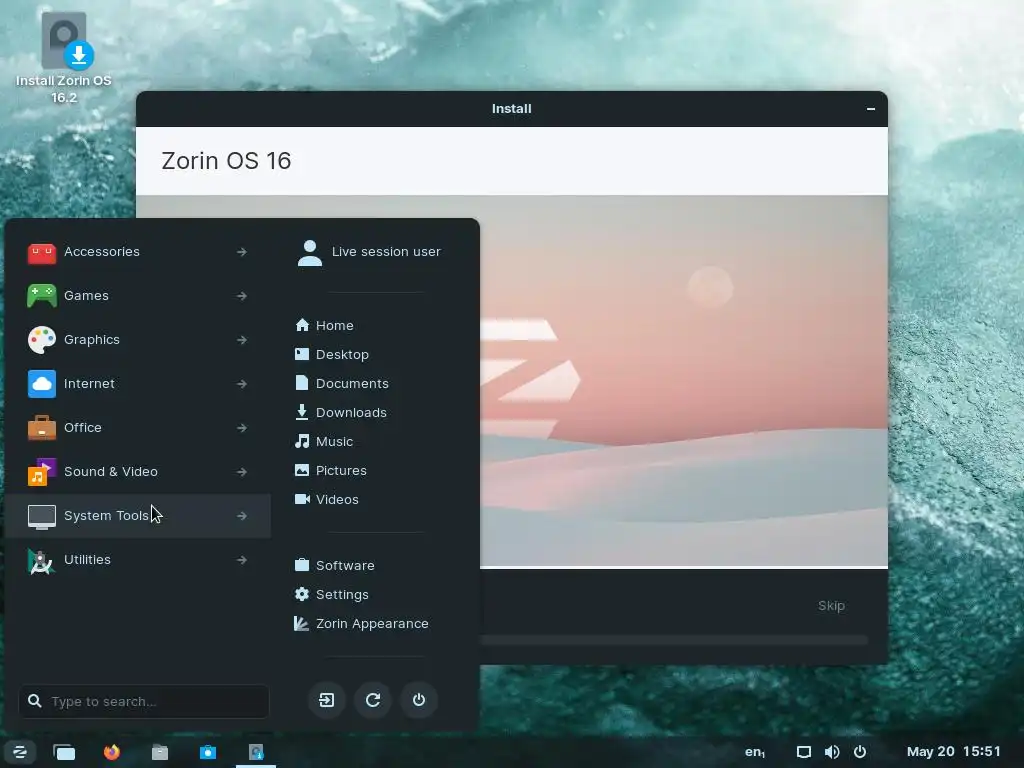Minimize the Install window
Viewport: 1024px width, 768px height.
(x=871, y=109)
